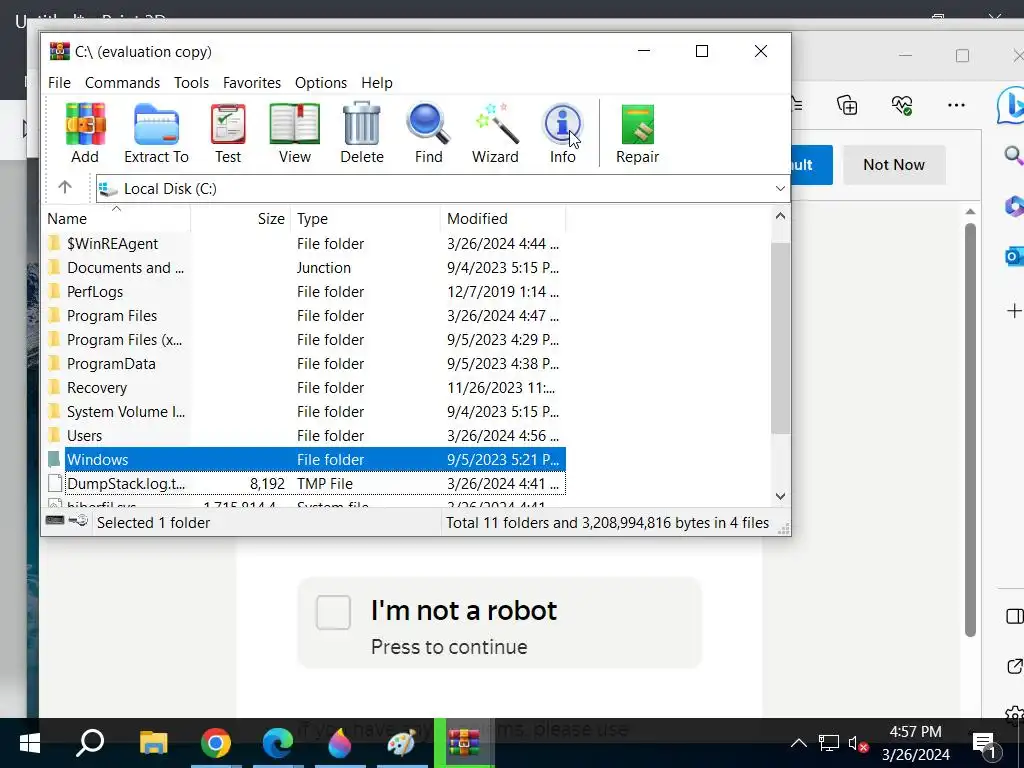
Task: Open Edge browser essentials heart icon
Action: [x=902, y=105]
